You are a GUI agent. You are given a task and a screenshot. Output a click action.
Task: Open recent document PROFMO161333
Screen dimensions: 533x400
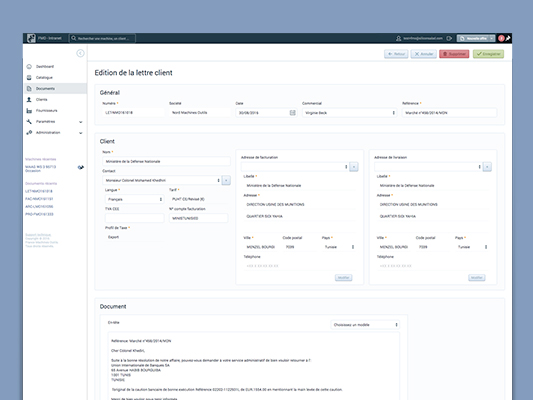39,214
